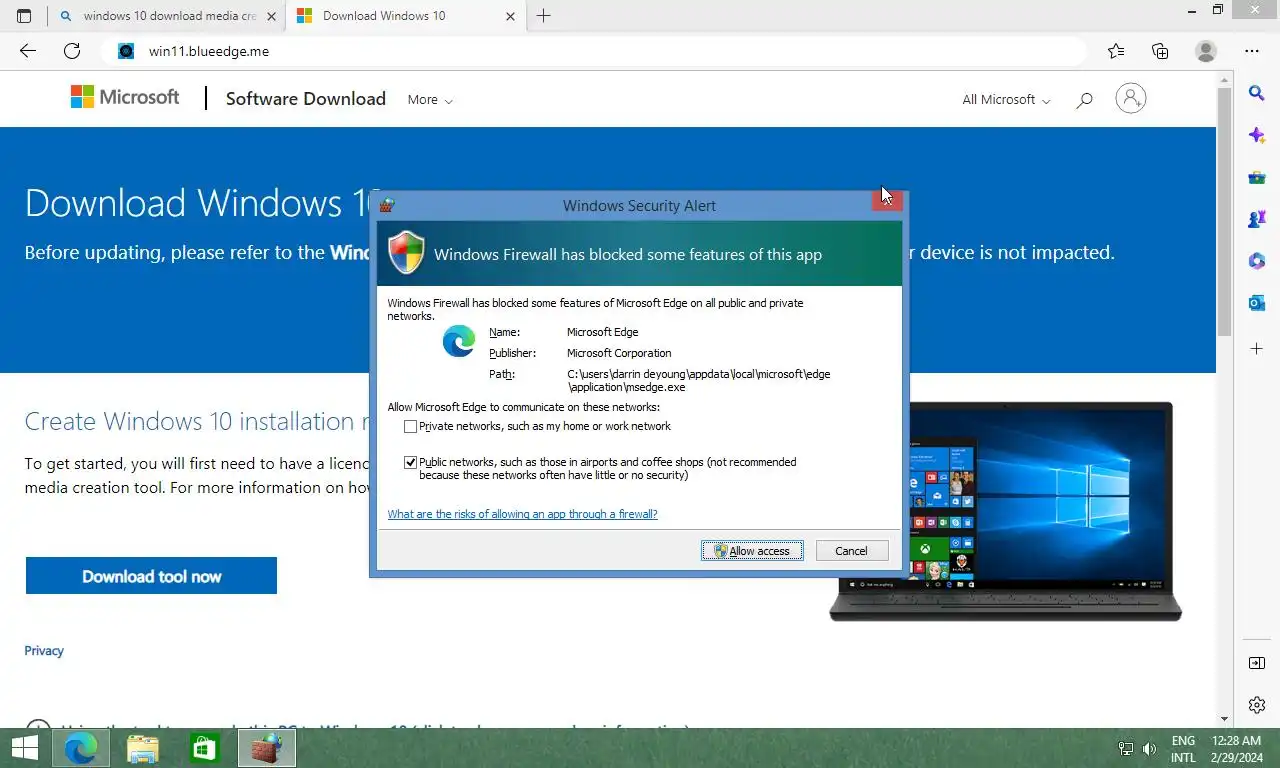
Task: Click the Microsoft logo on the page
Action: coord(125,97)
